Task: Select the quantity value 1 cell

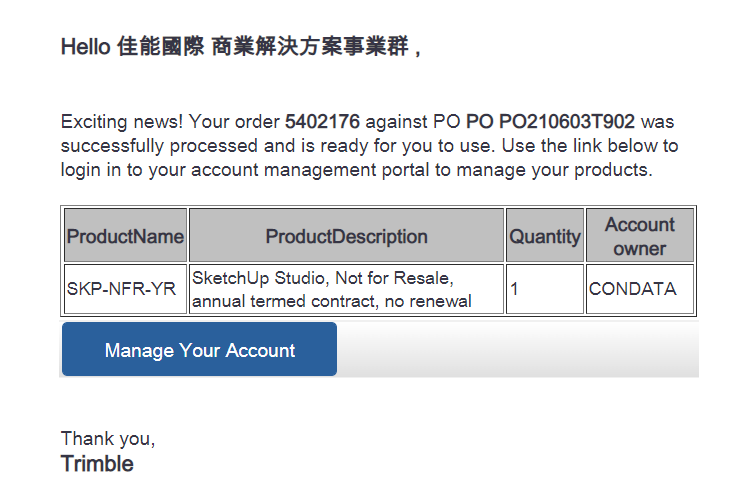Action: (544, 290)
